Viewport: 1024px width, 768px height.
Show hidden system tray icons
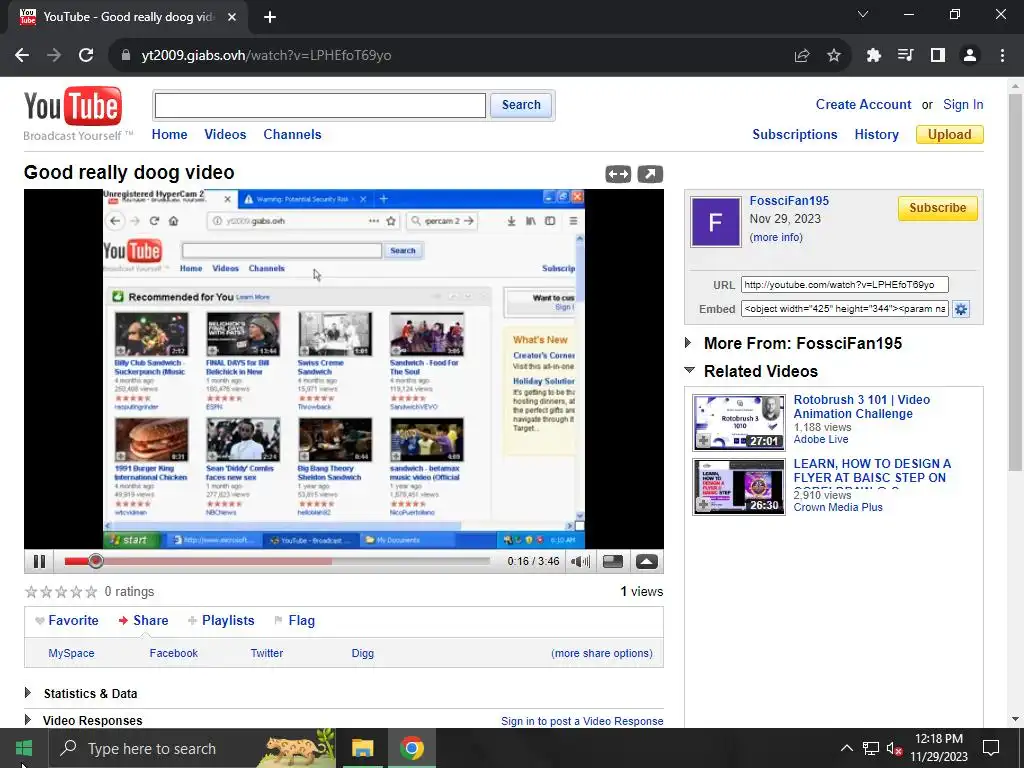tap(846, 748)
